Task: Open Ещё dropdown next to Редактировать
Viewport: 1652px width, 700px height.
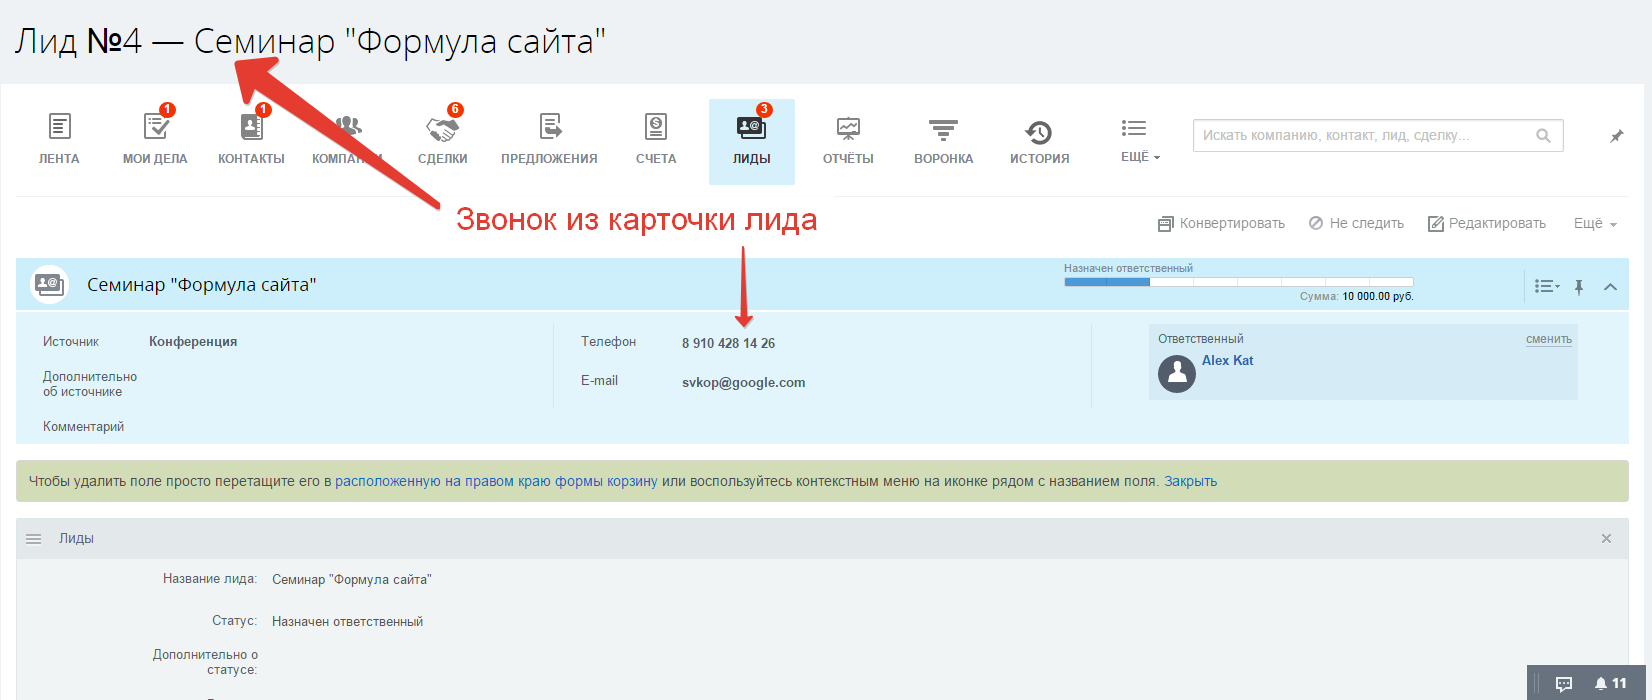Action: tap(1595, 224)
